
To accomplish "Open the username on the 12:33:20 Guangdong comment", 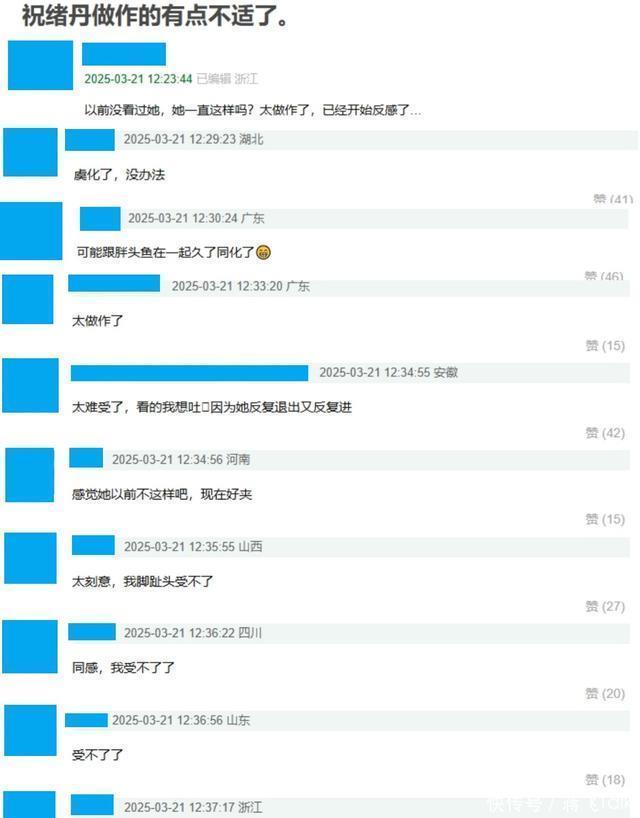I will [x=114, y=283].
